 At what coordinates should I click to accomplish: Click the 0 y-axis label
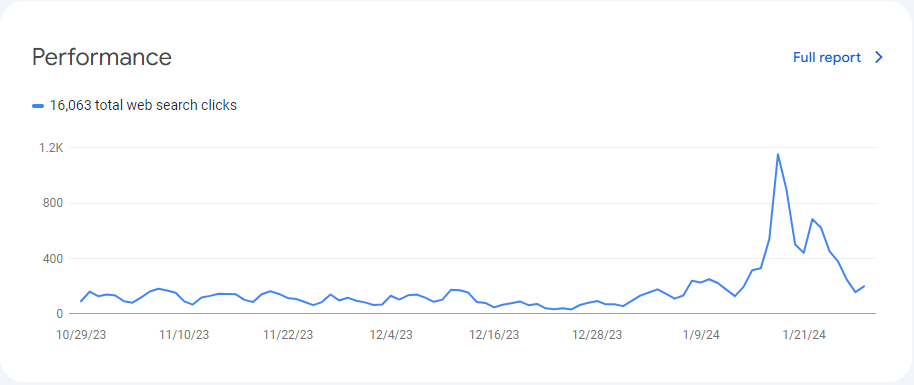tap(59, 314)
